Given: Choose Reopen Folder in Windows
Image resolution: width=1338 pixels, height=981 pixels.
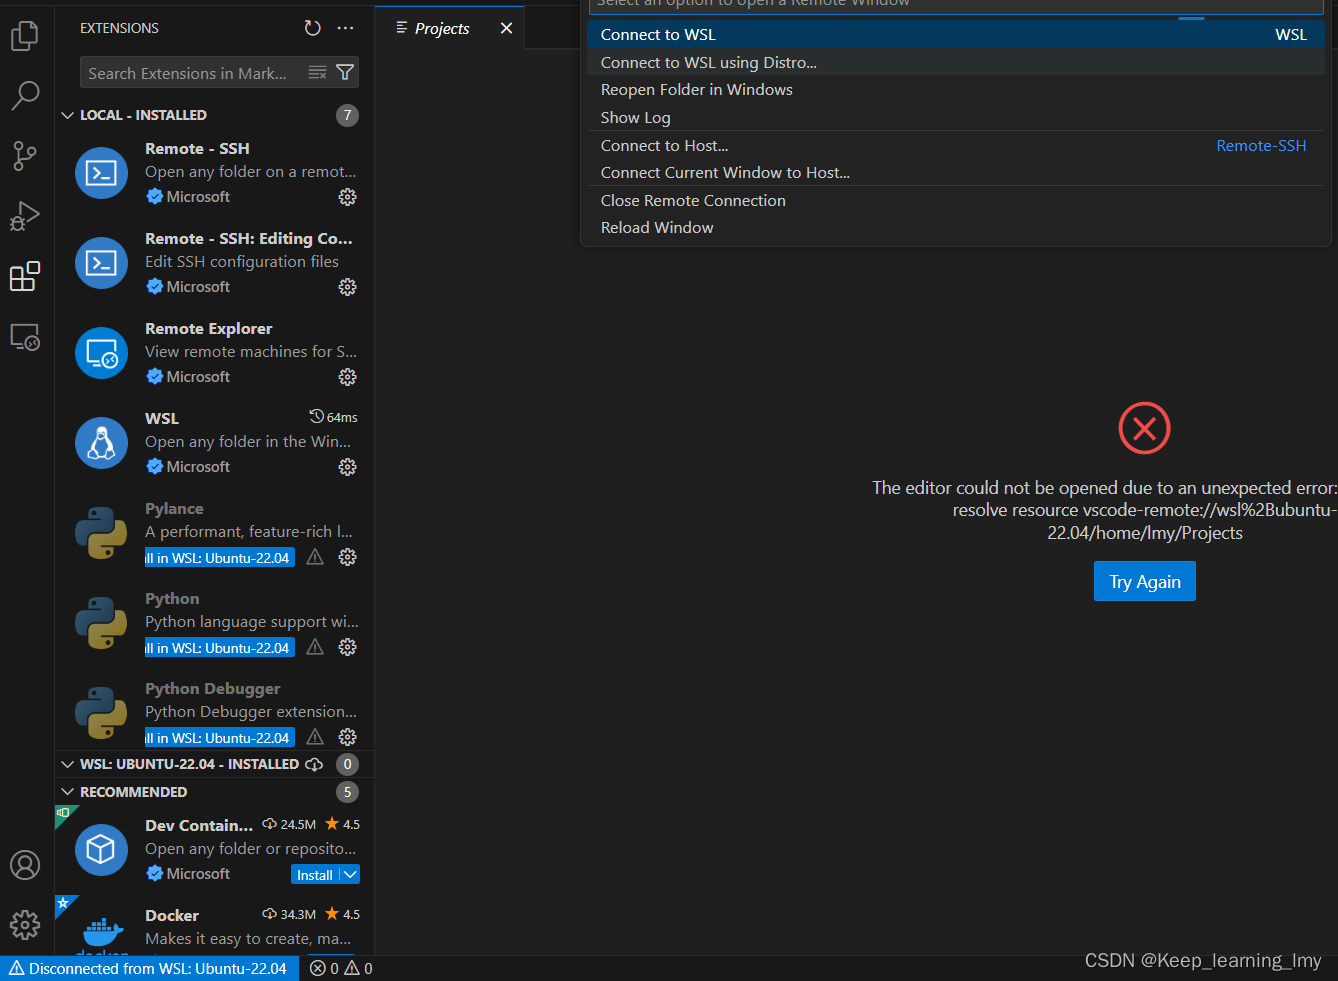Looking at the screenshot, I should 956,90.
